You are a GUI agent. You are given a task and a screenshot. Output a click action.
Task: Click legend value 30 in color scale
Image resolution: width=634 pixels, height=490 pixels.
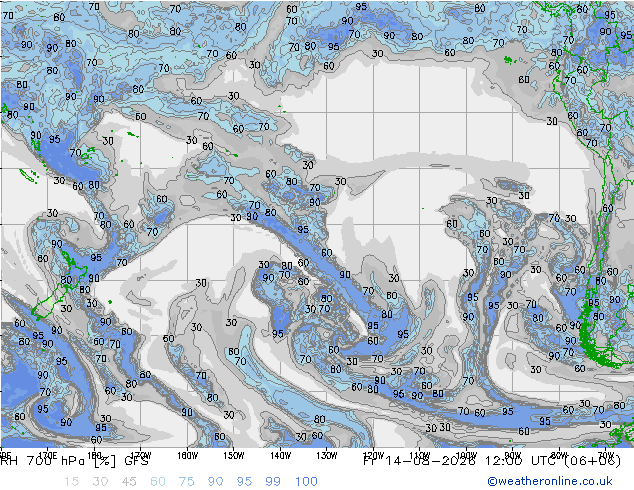(x=100, y=482)
